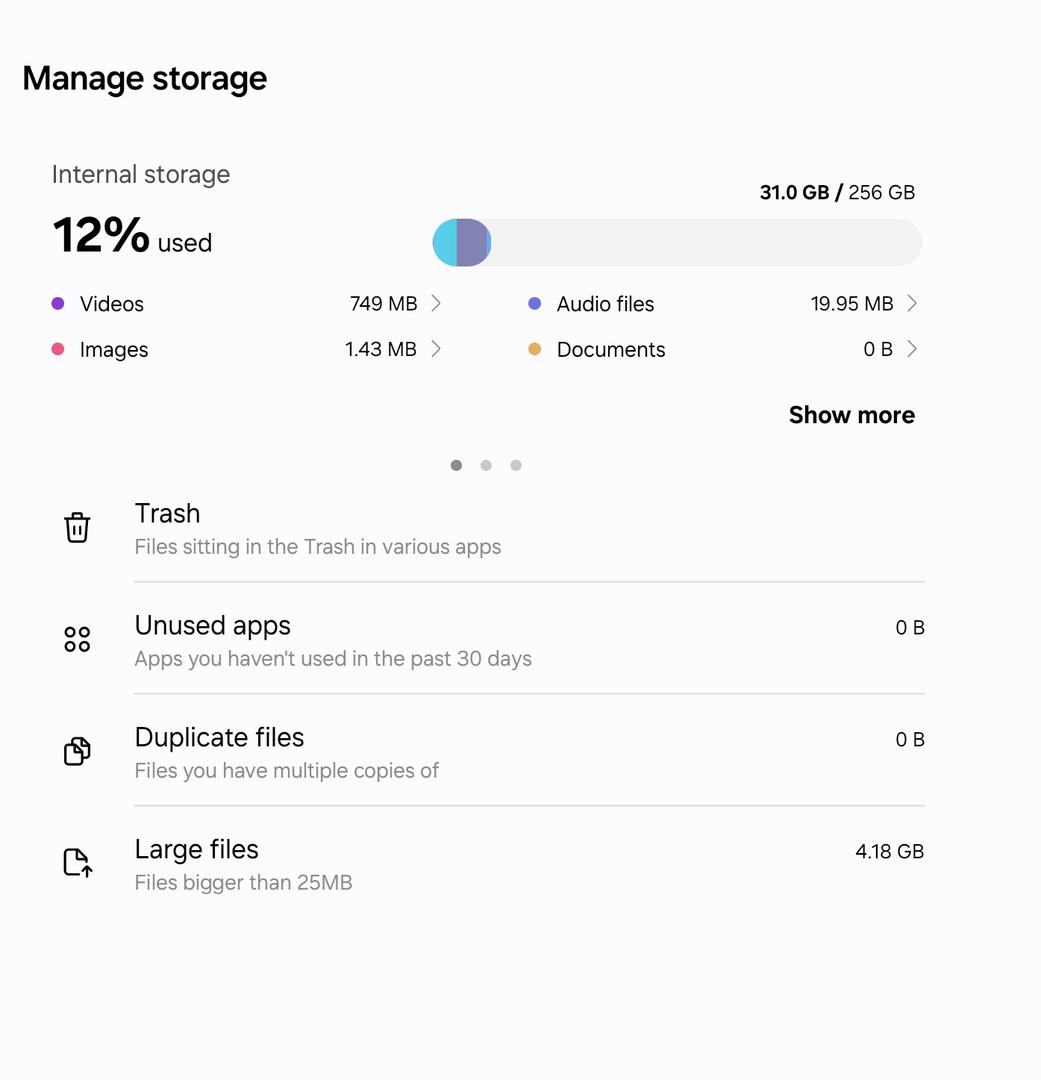Click the Unused apps four-circles icon
Viewport: 1041px width, 1080px height.
(77, 639)
